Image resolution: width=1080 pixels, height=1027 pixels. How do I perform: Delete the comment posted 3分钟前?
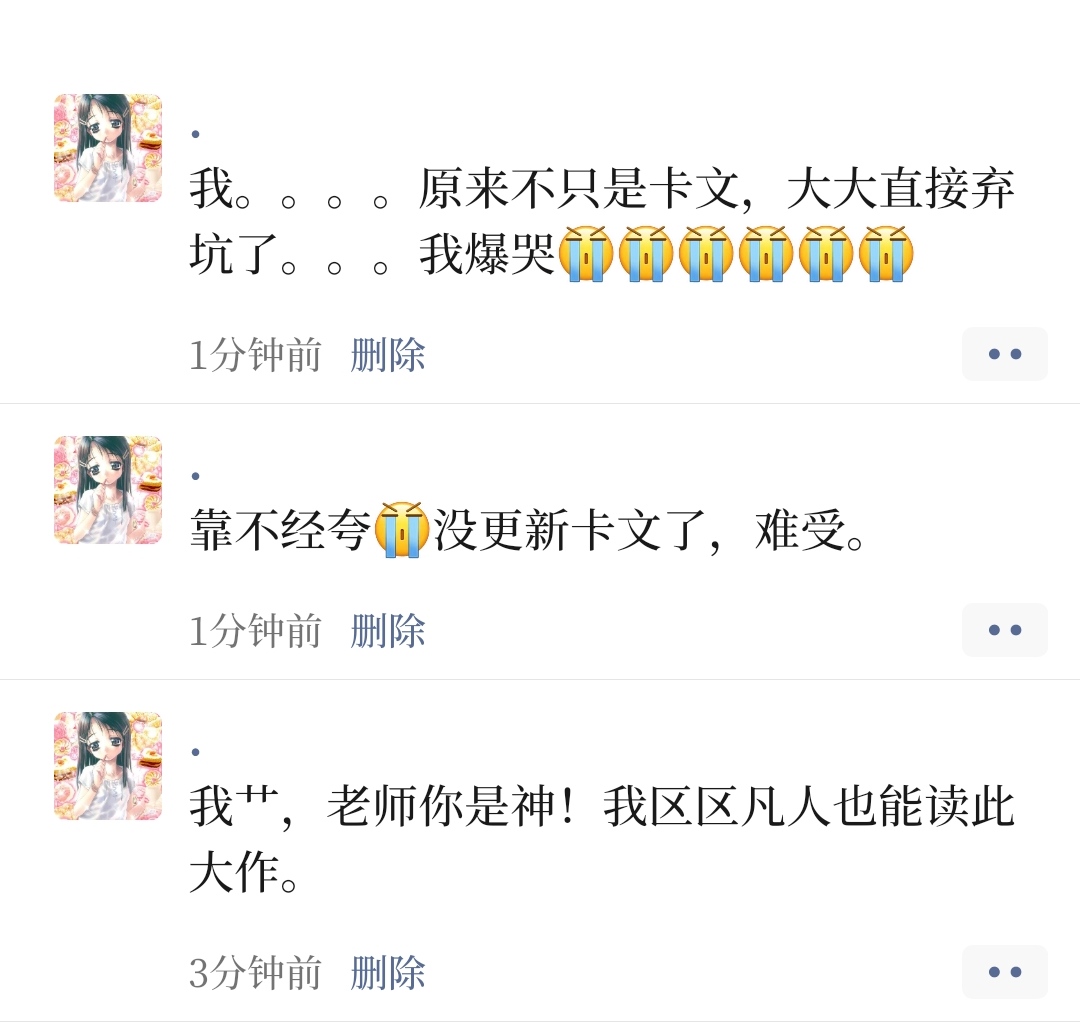(x=388, y=973)
